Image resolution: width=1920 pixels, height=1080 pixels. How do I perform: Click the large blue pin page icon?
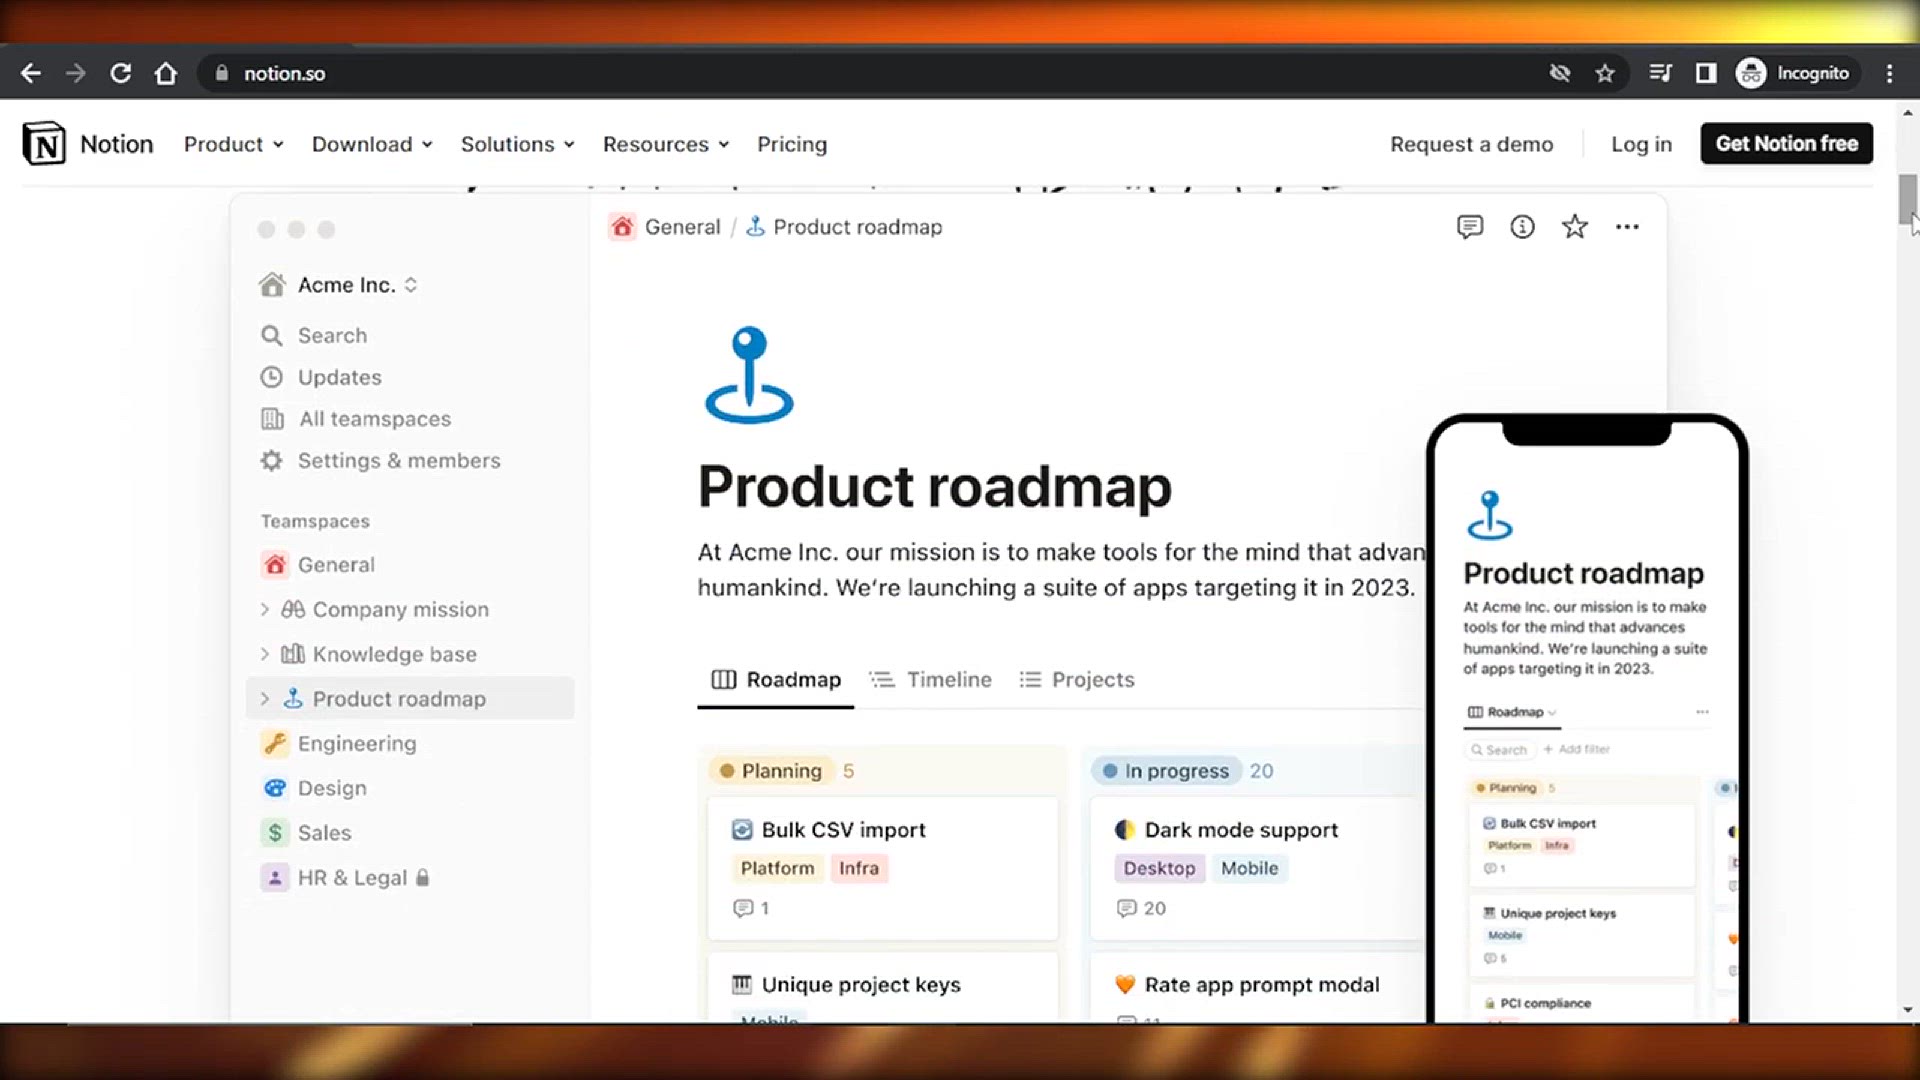[749, 375]
